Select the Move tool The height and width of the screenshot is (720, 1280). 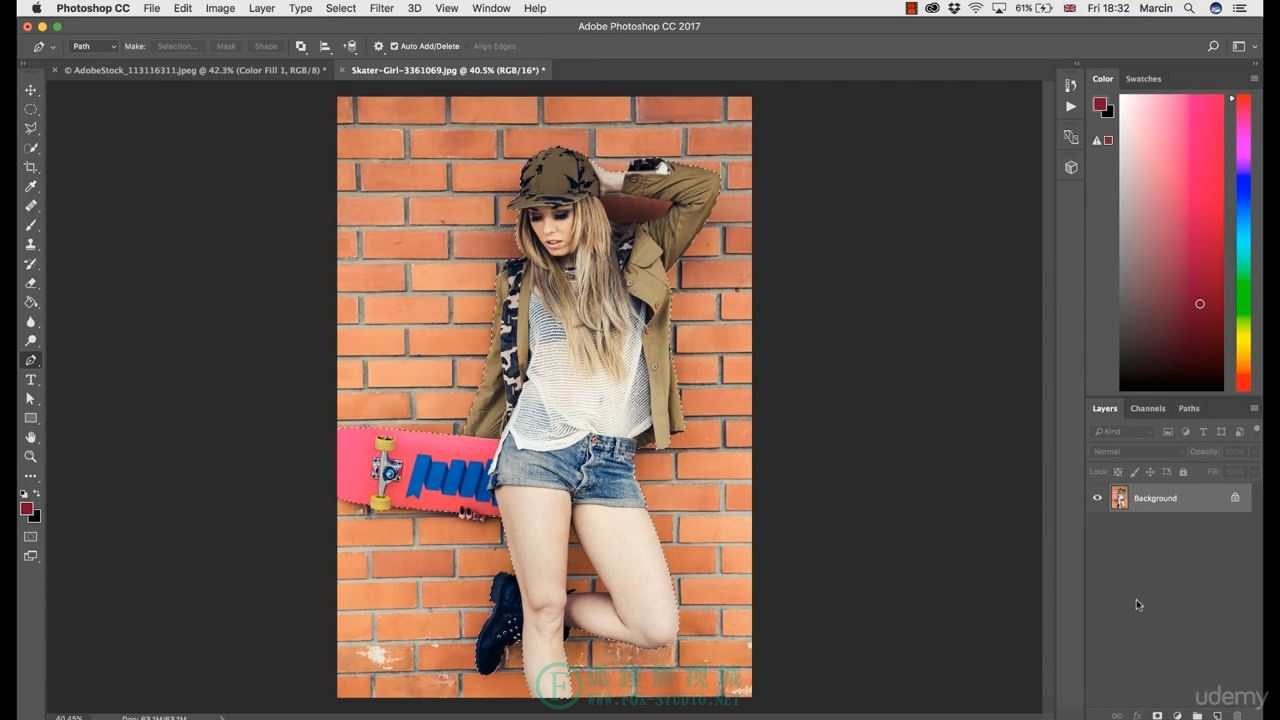(x=31, y=90)
